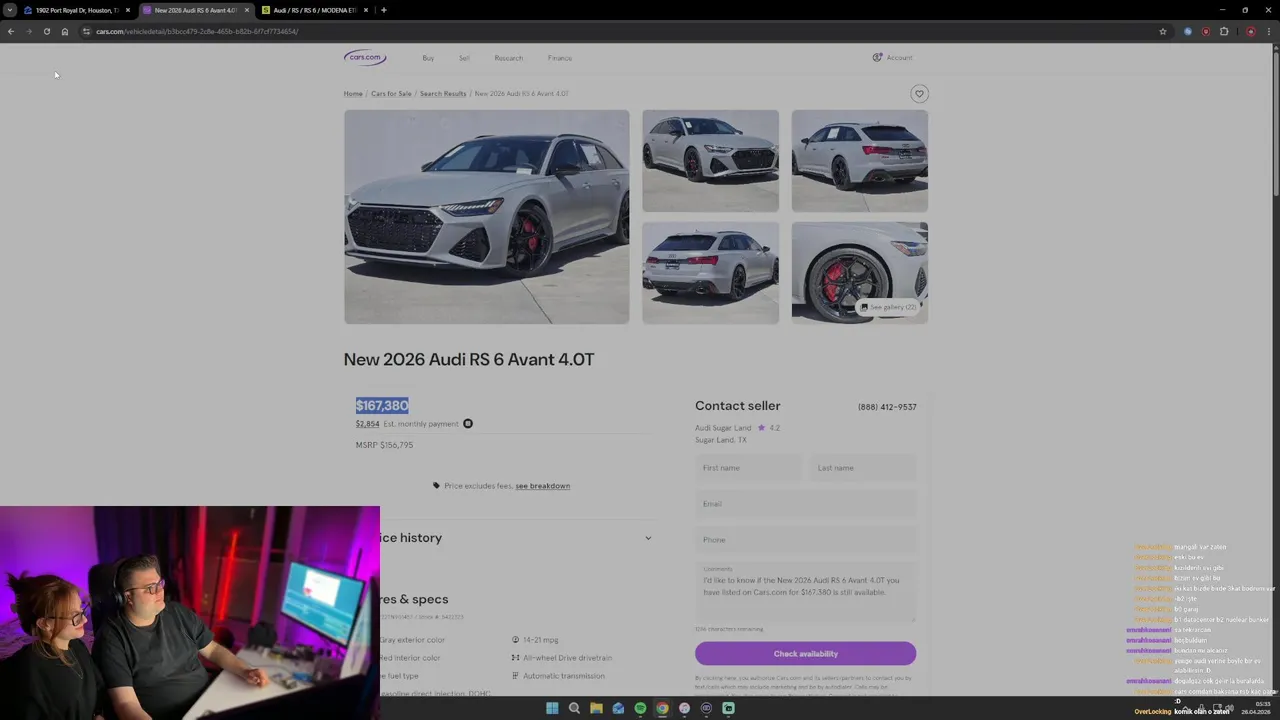Image resolution: width=1280 pixels, height=720 pixels.
Task: Open the Finance menu
Action: (560, 58)
